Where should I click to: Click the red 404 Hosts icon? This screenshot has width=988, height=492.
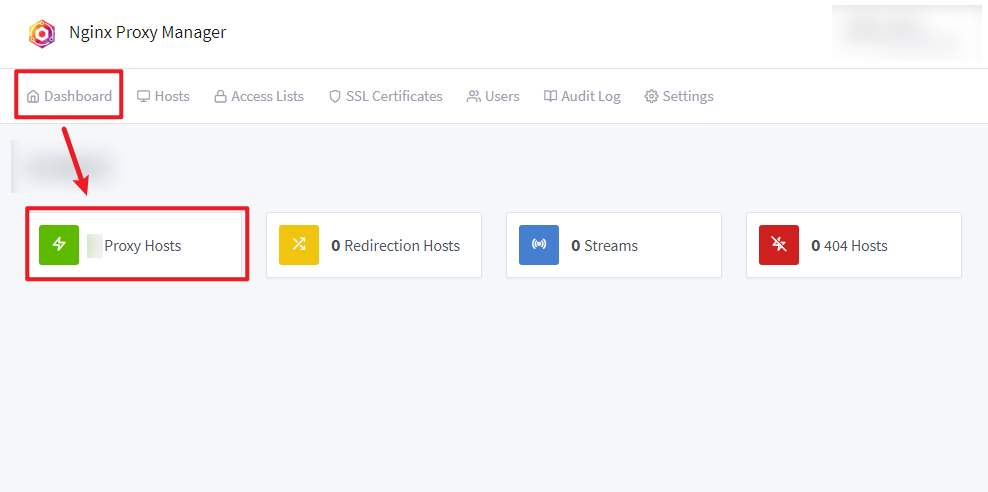(x=779, y=245)
